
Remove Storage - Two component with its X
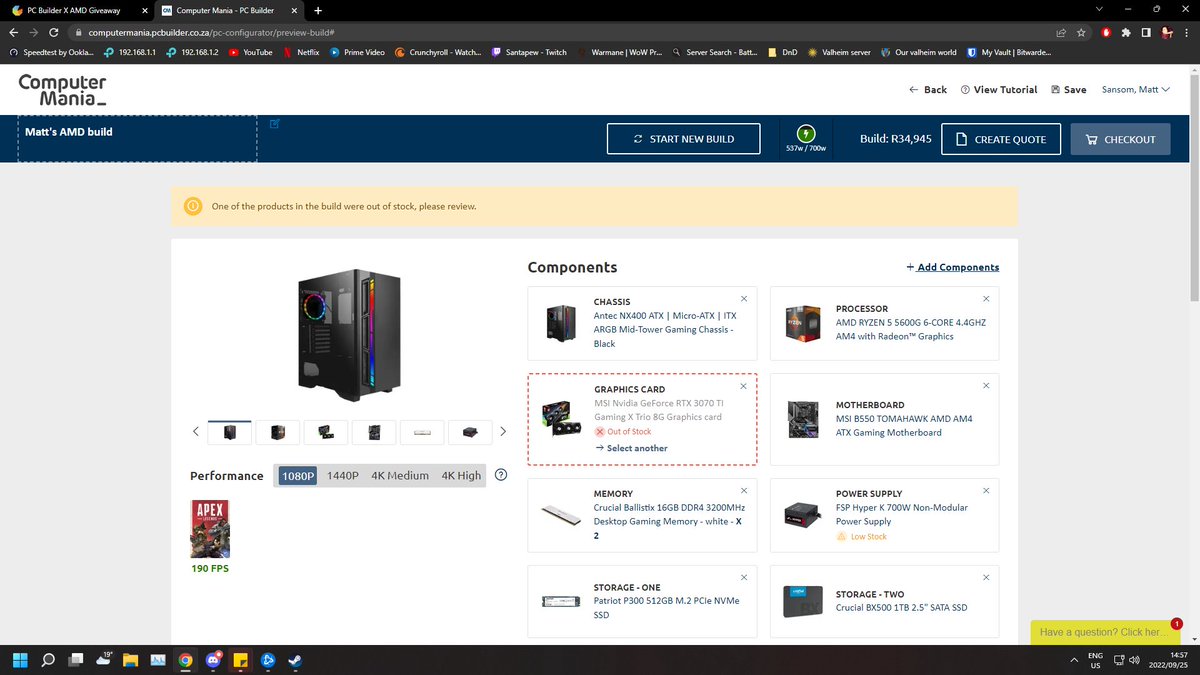coord(986,578)
